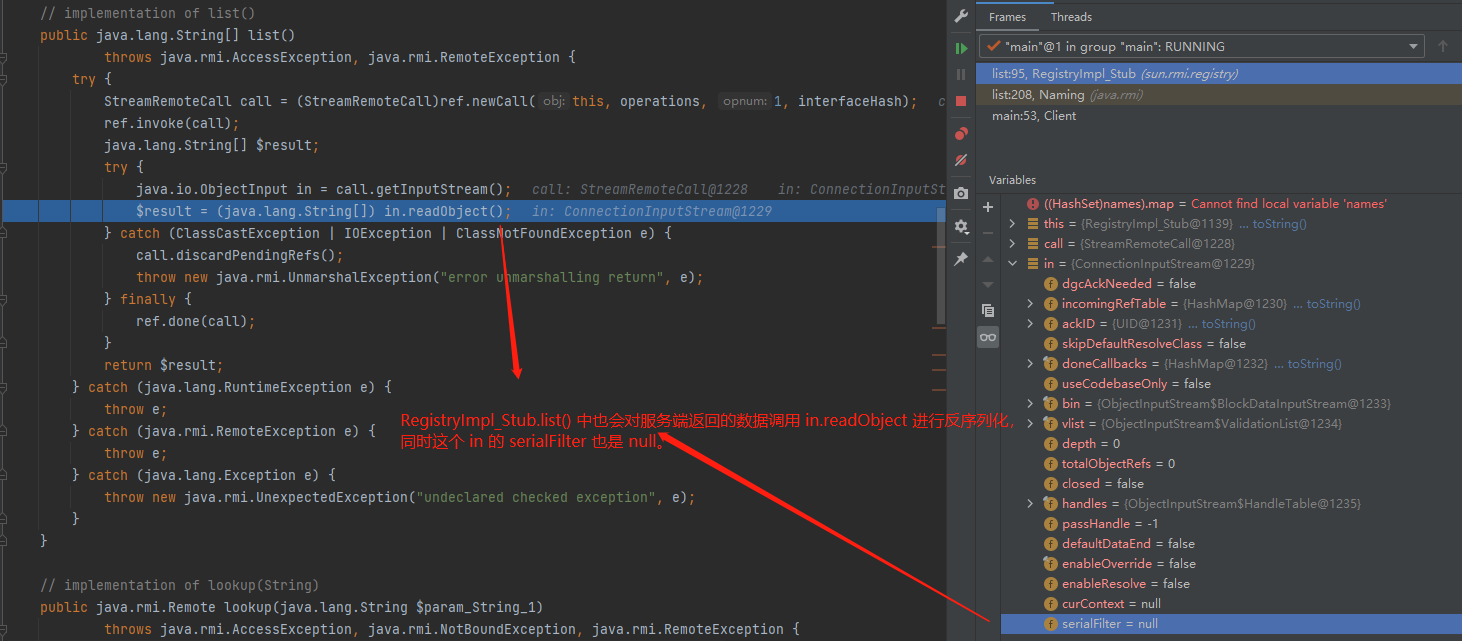The width and height of the screenshot is (1462, 641).
Task: Select the curContext = null row
Action: [1231, 604]
